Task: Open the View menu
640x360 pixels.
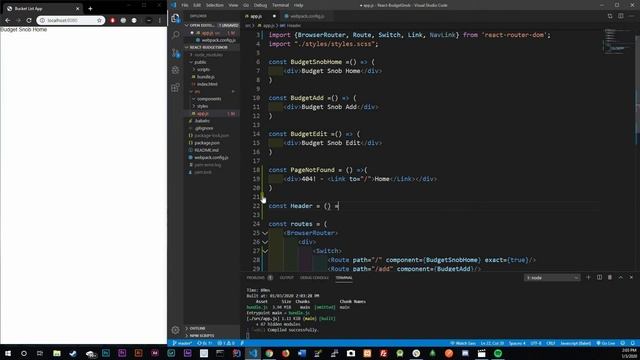Action: (x=233, y=5)
